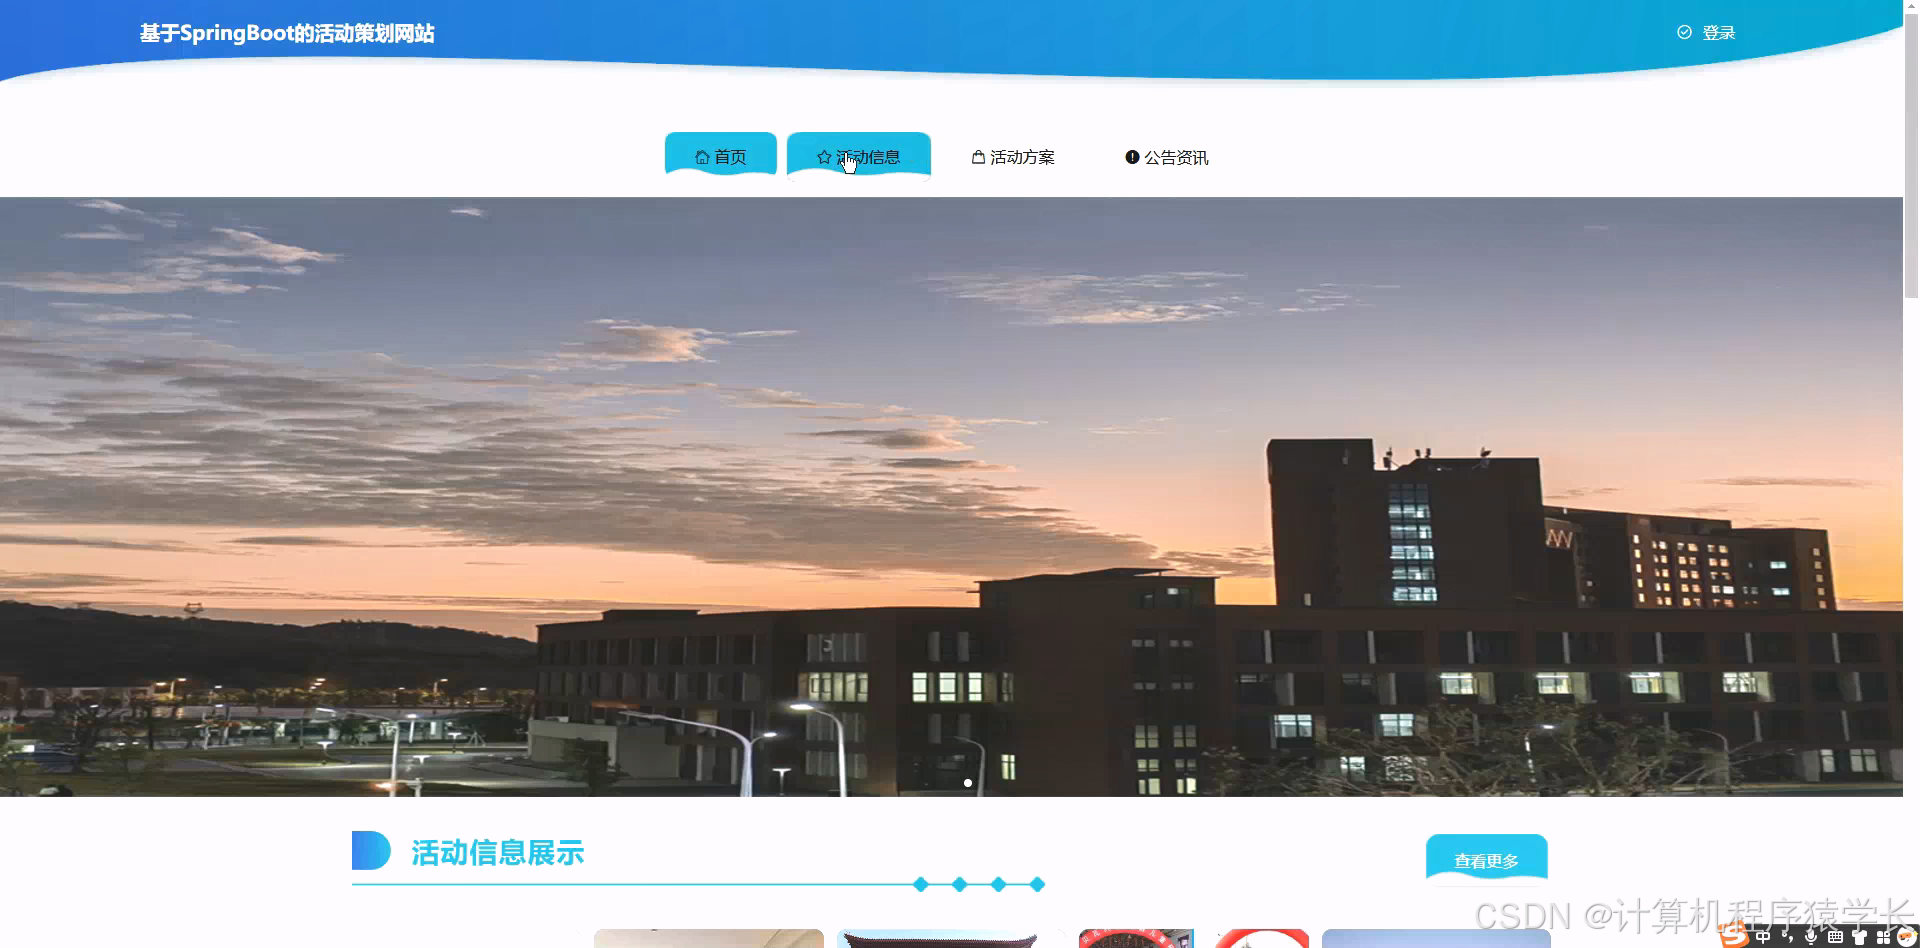Click the 登录 login link

point(1719,33)
